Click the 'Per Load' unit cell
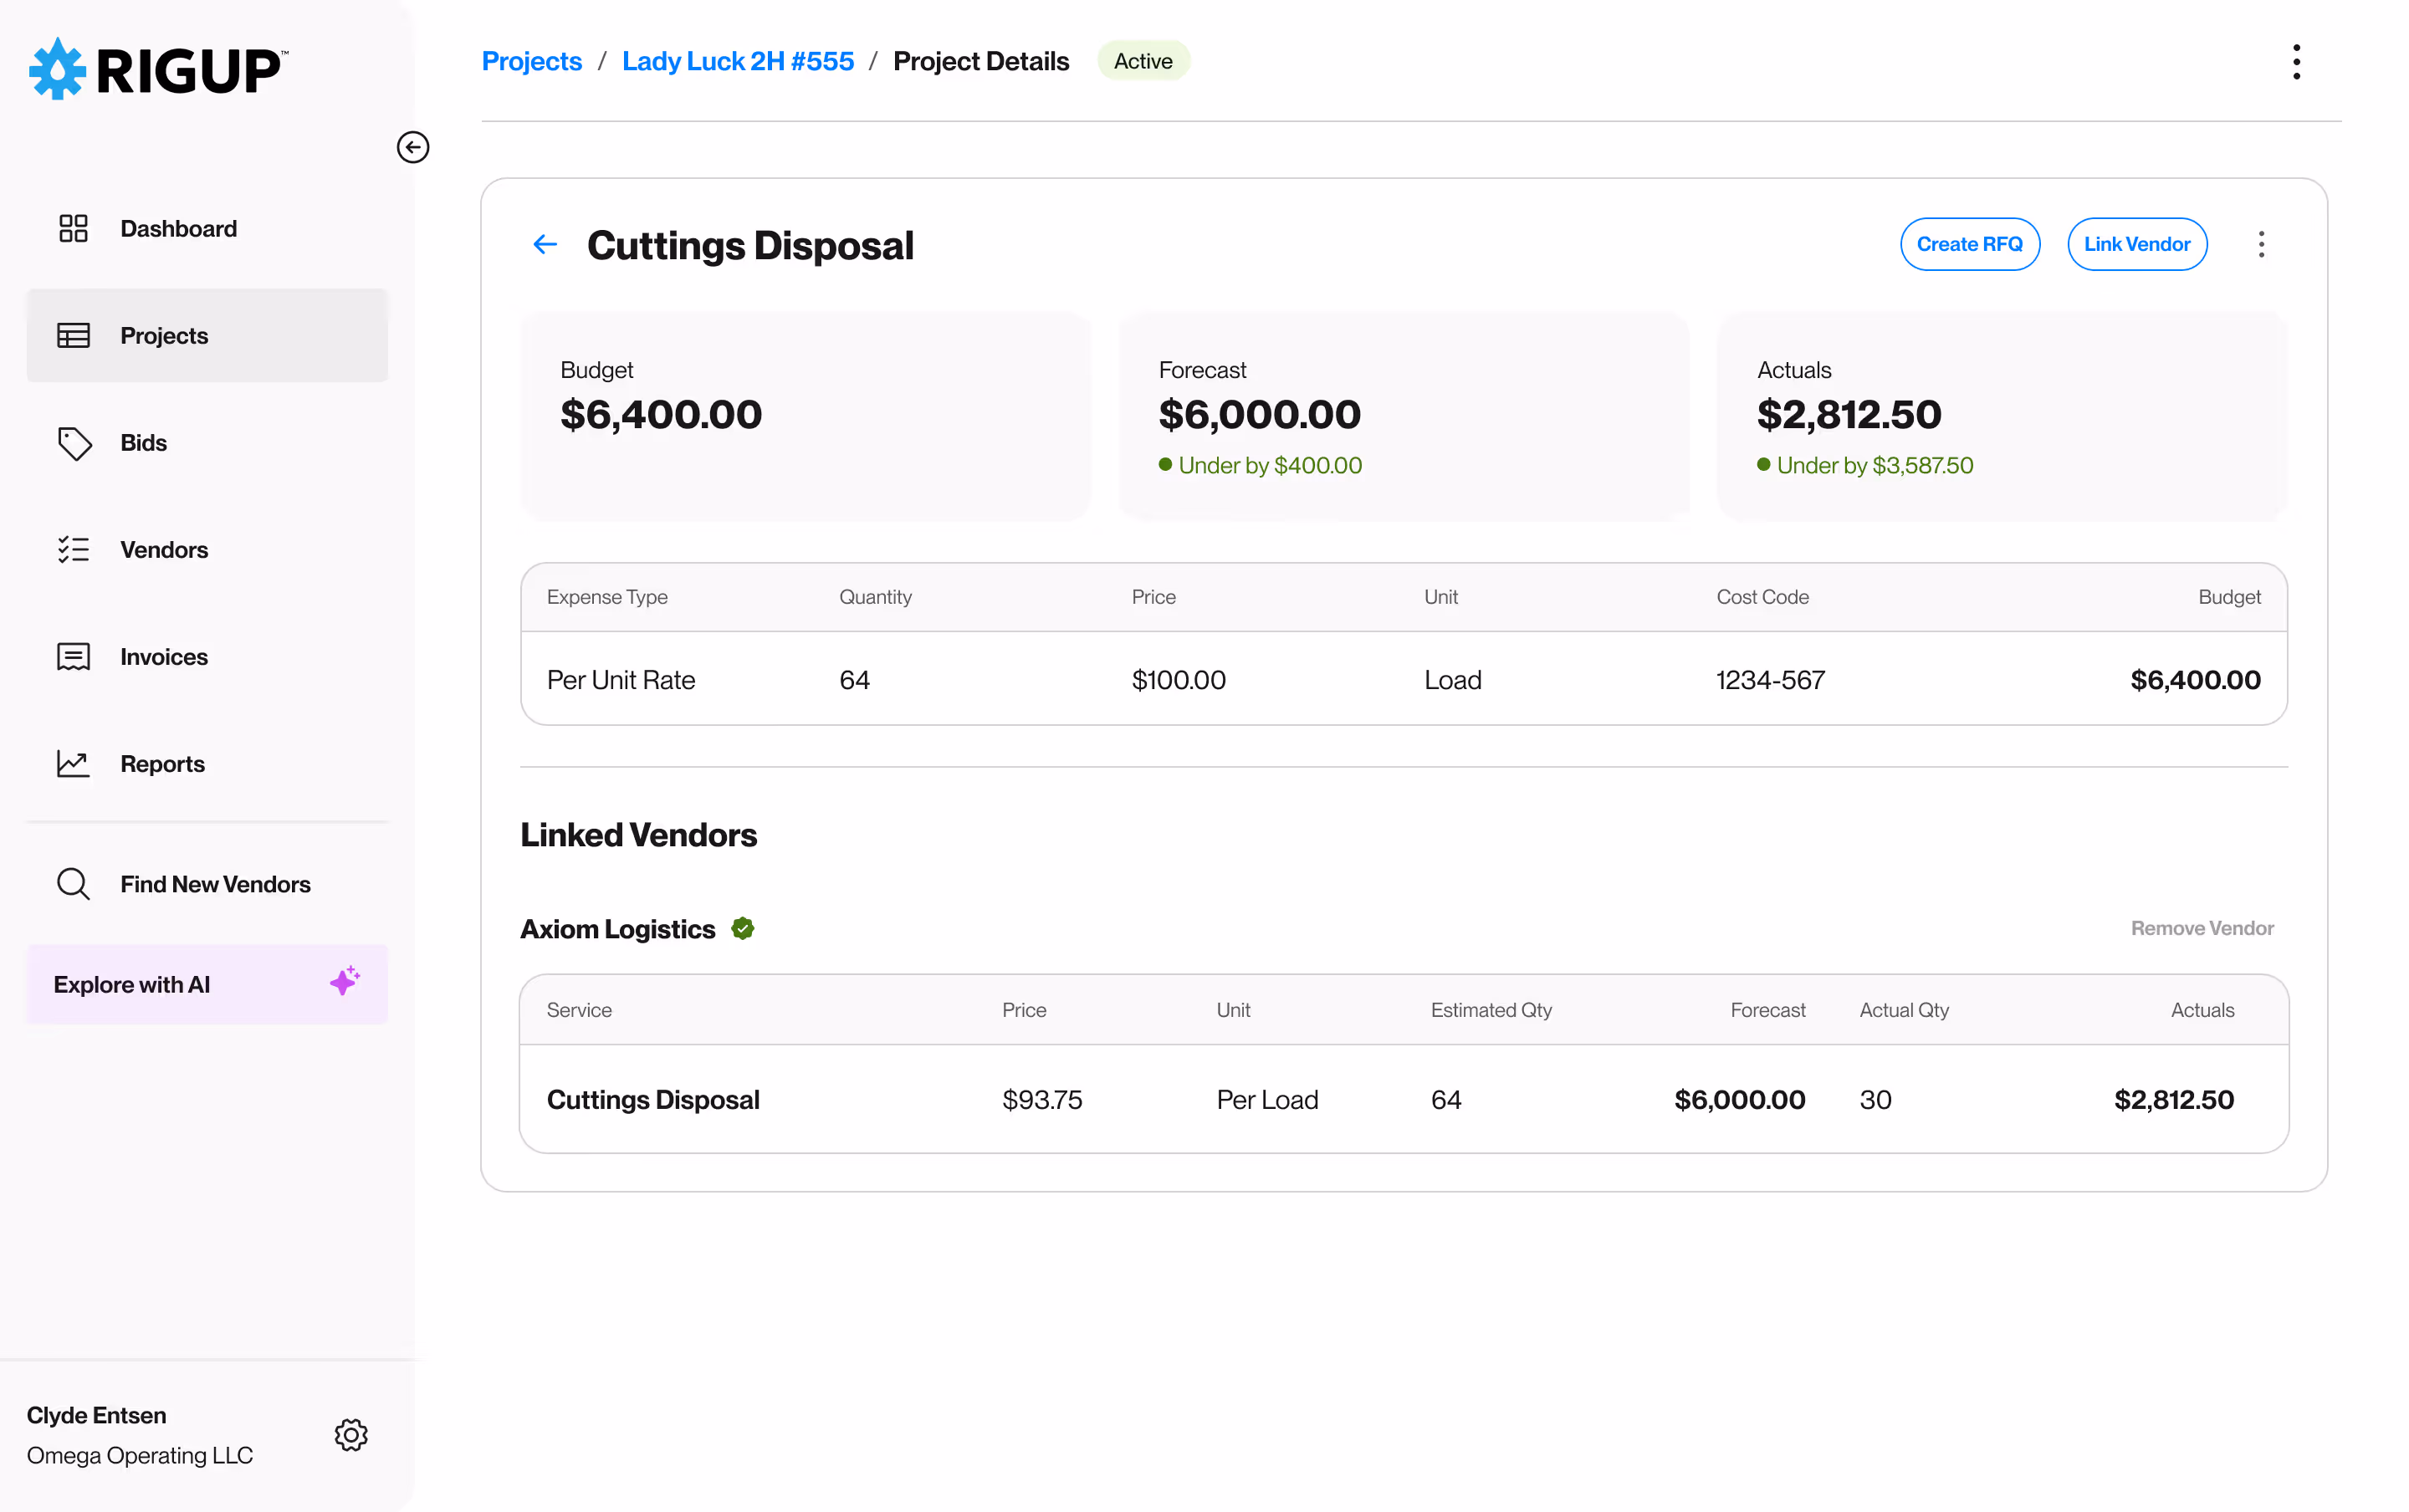This screenshot has width=2409, height=1512. click(x=1267, y=1100)
